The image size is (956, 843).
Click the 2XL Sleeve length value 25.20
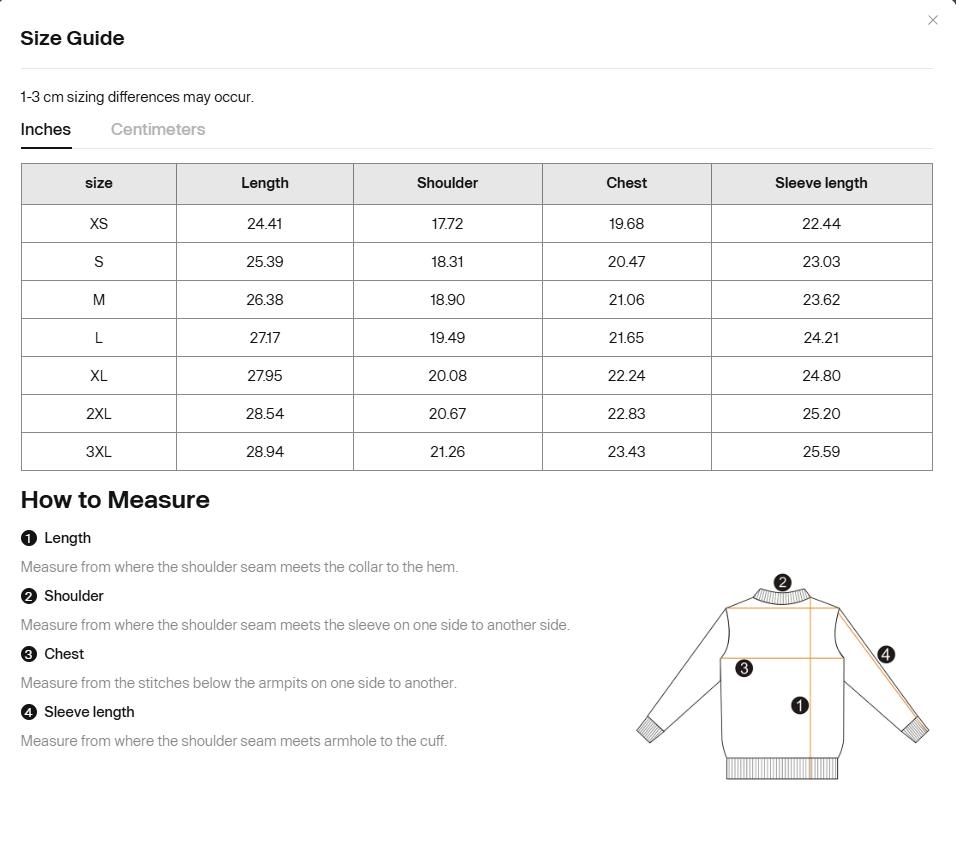pyautogui.click(x=821, y=414)
